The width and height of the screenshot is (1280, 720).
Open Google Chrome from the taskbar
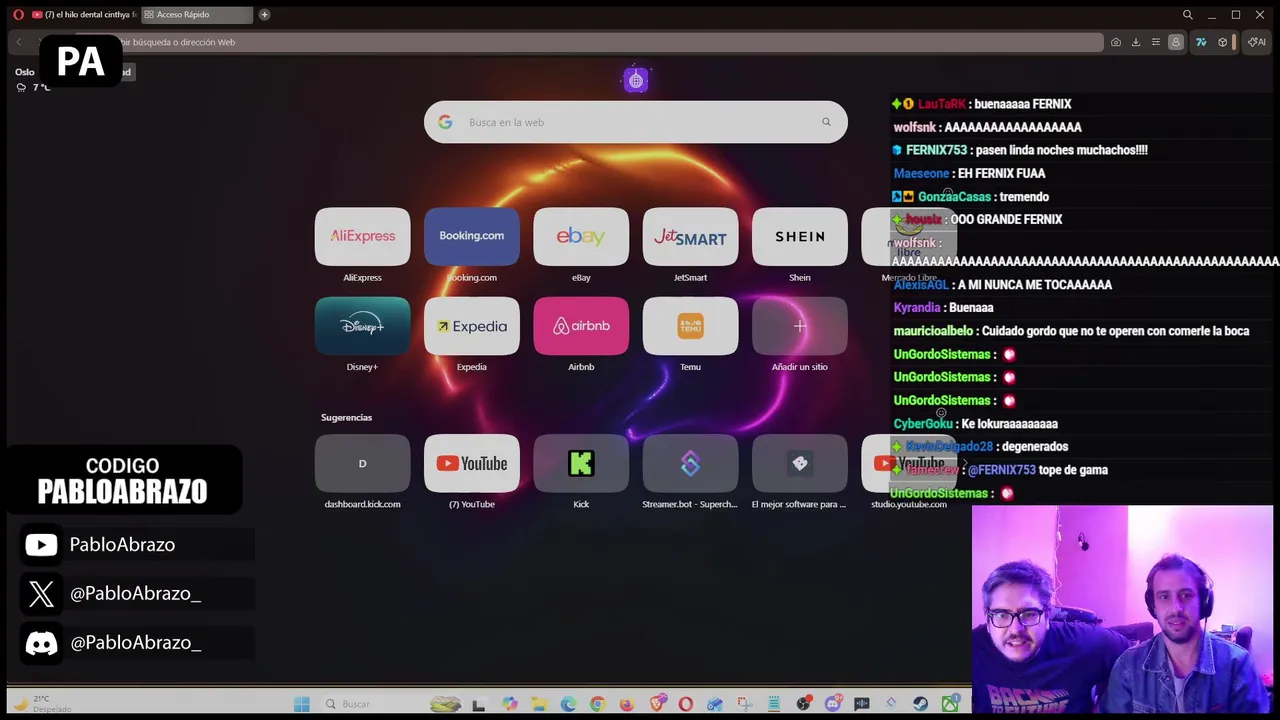click(598, 704)
